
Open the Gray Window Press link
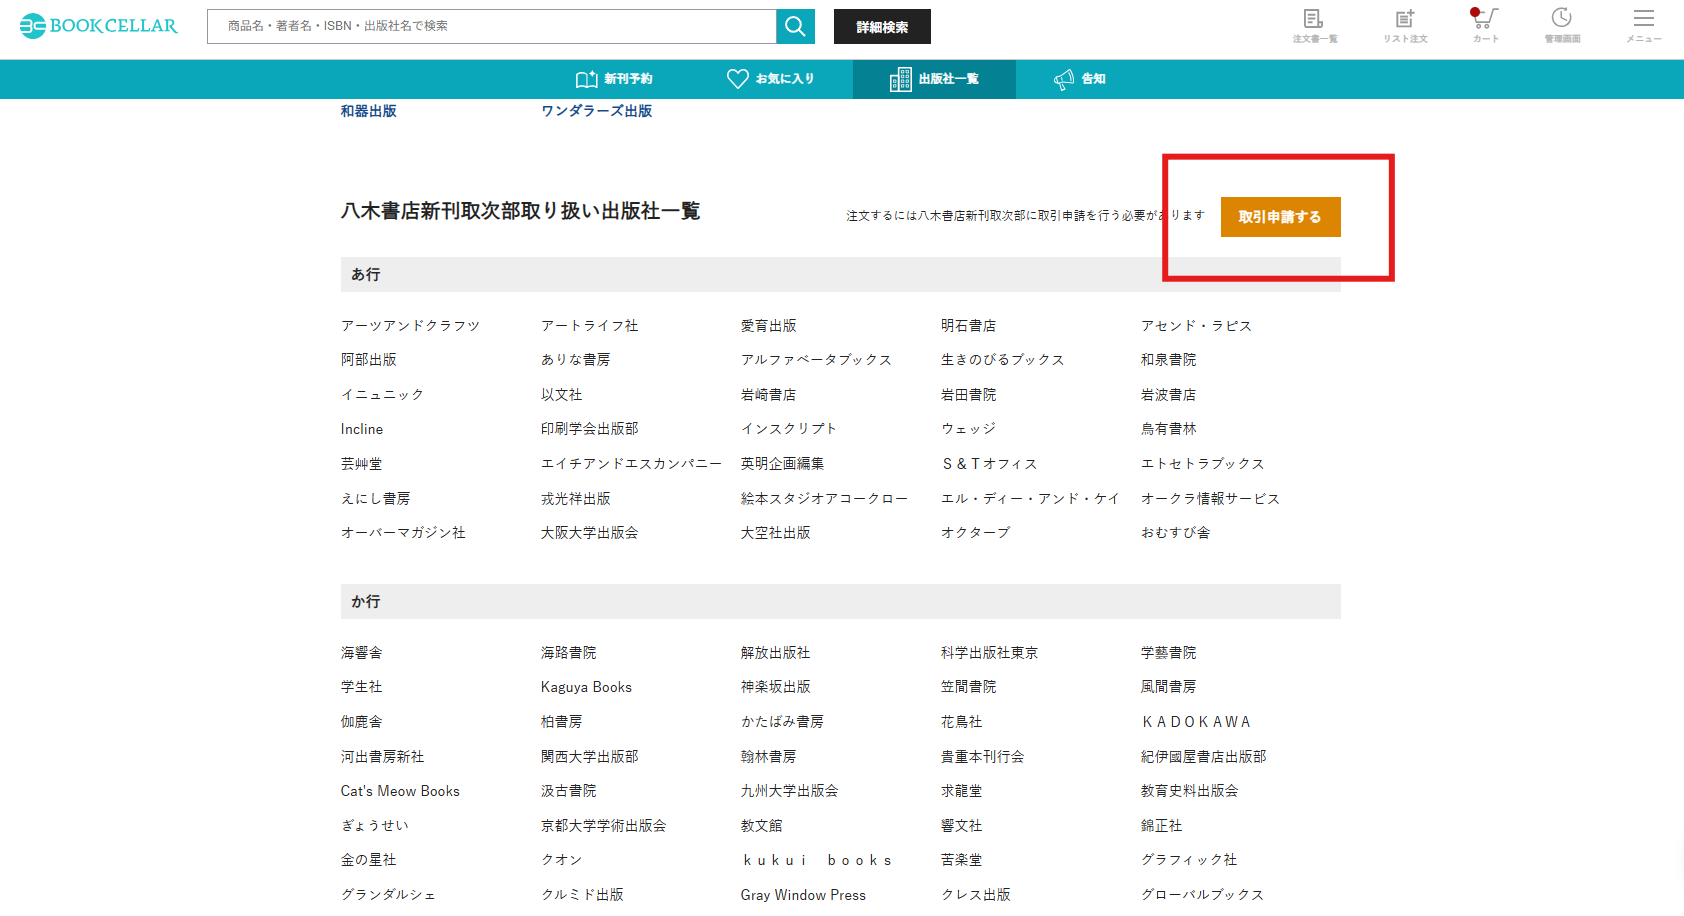803,894
